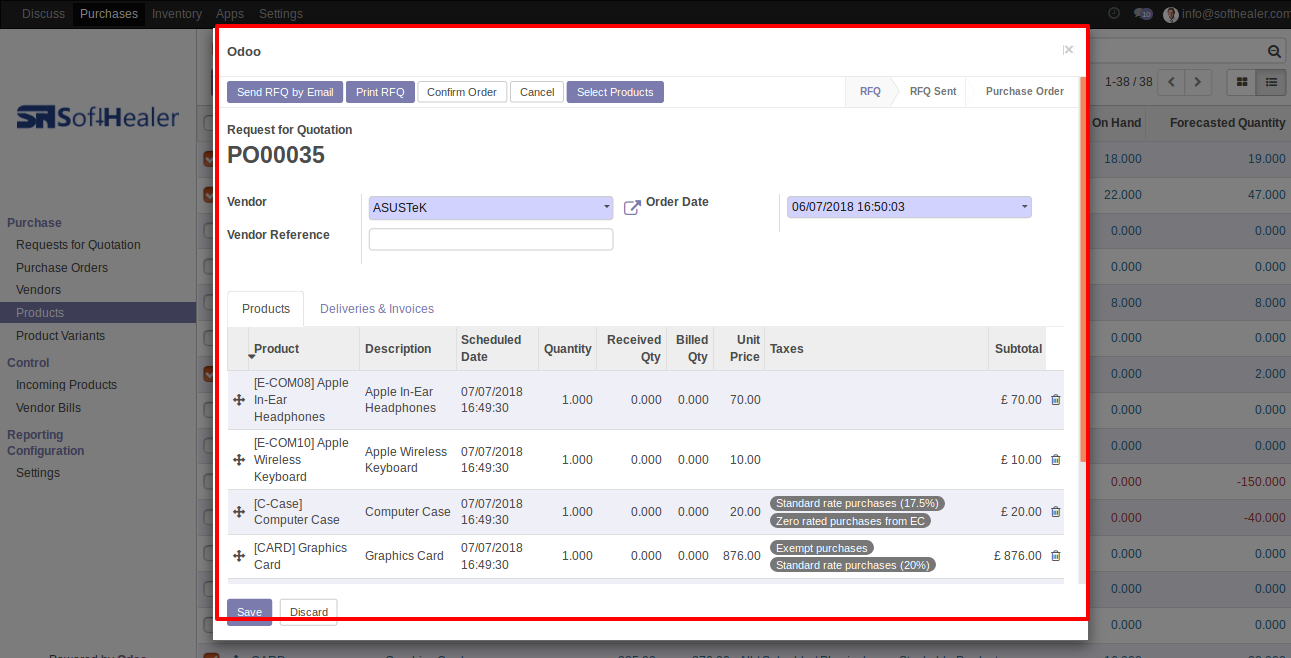Open Incoming Products in sidebar
Viewport: 1291px width, 658px height.
(x=66, y=385)
